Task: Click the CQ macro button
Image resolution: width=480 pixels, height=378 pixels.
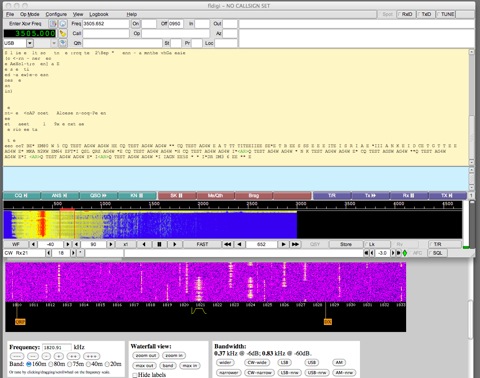Action: (x=22, y=195)
